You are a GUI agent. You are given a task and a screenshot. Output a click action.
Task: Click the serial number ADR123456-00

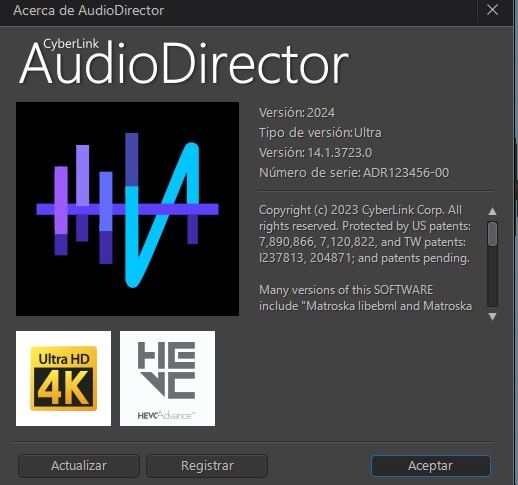click(406, 173)
